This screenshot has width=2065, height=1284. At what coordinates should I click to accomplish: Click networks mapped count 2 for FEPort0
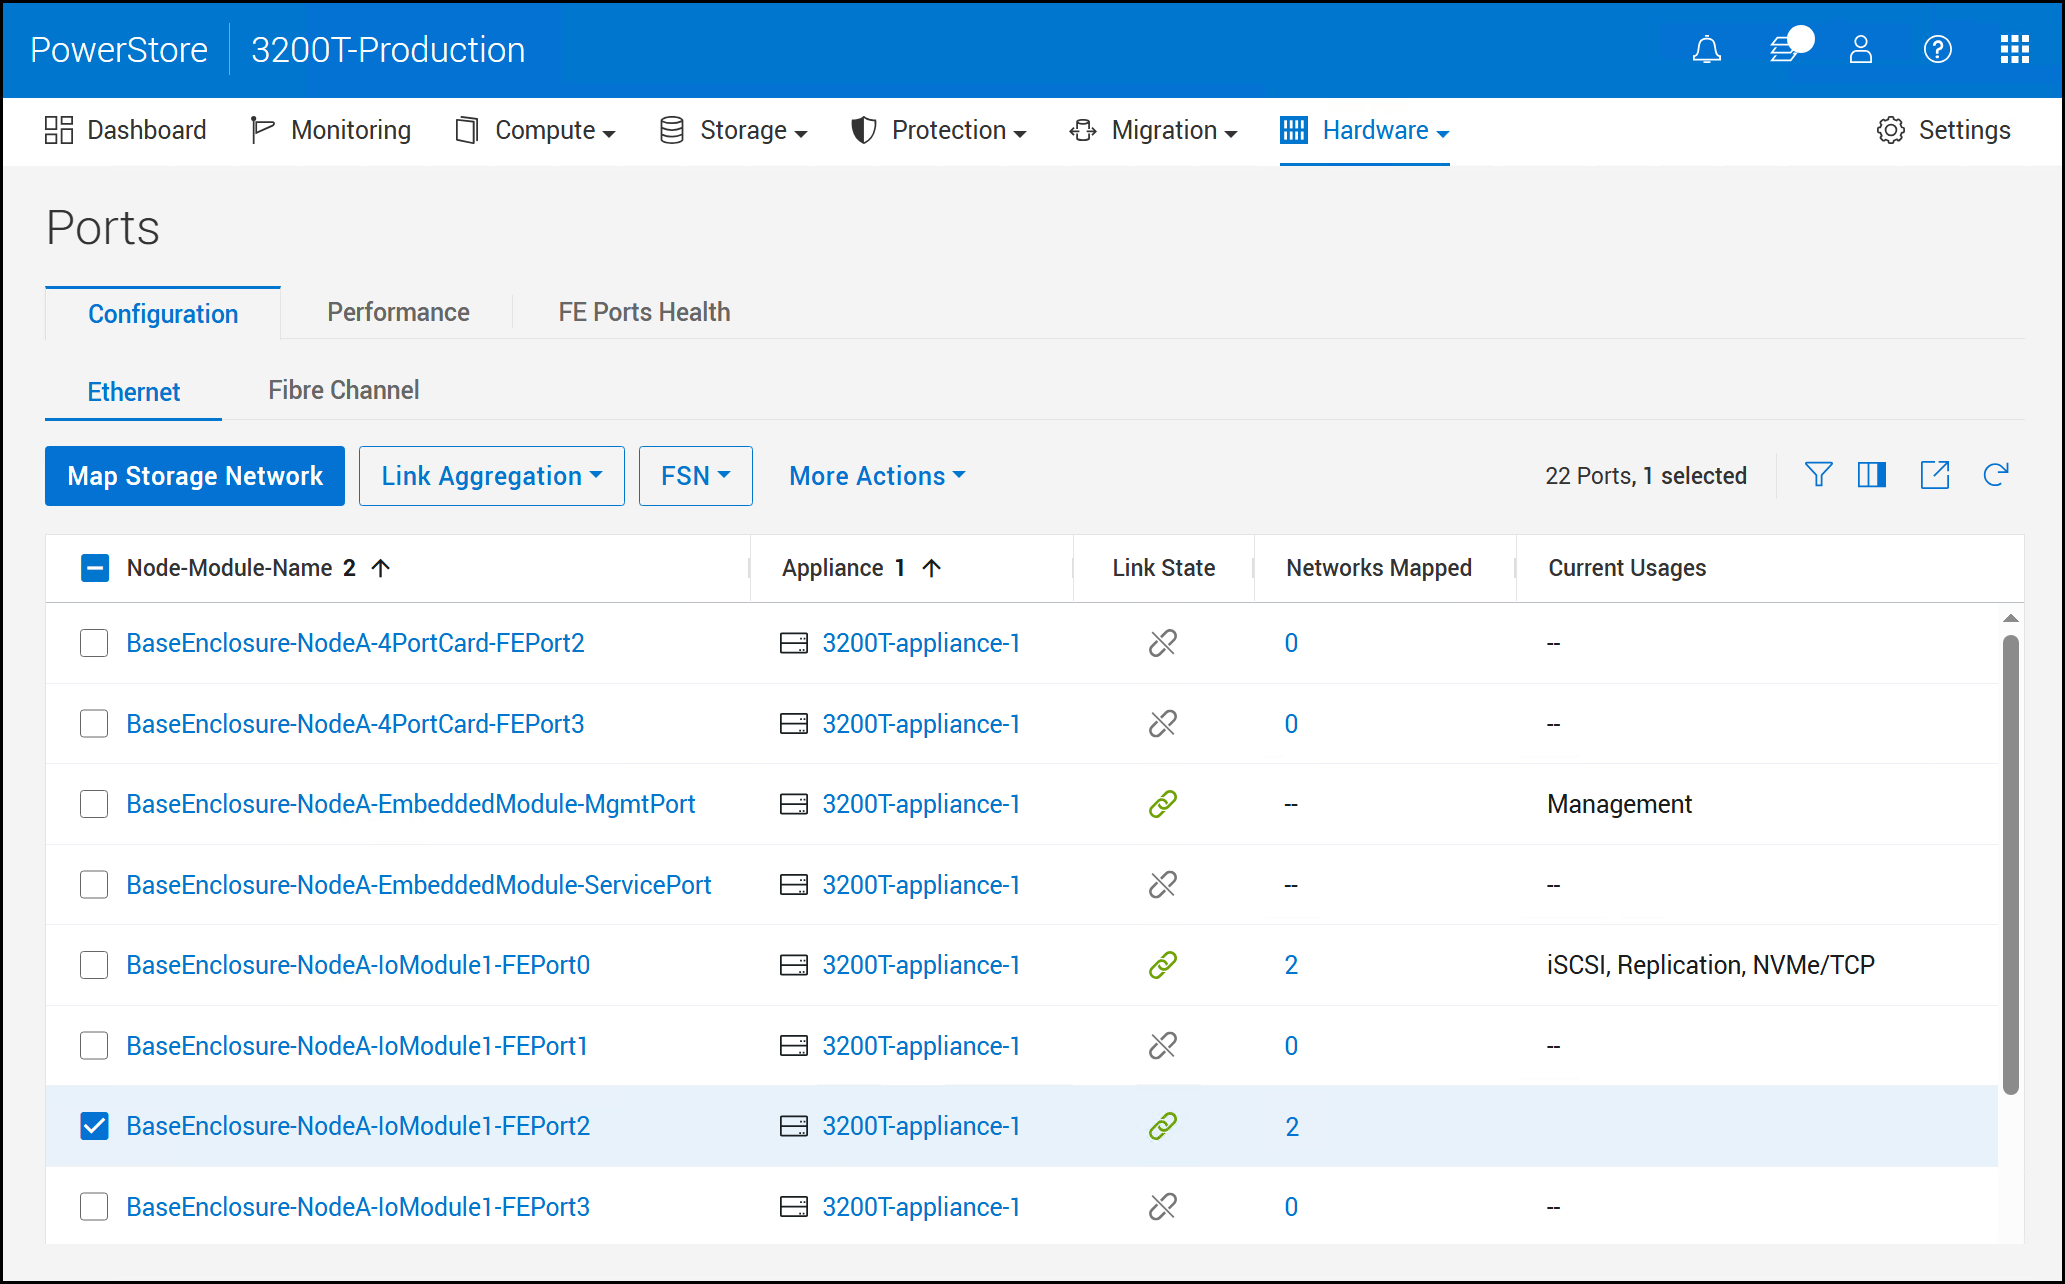pyautogui.click(x=1291, y=965)
